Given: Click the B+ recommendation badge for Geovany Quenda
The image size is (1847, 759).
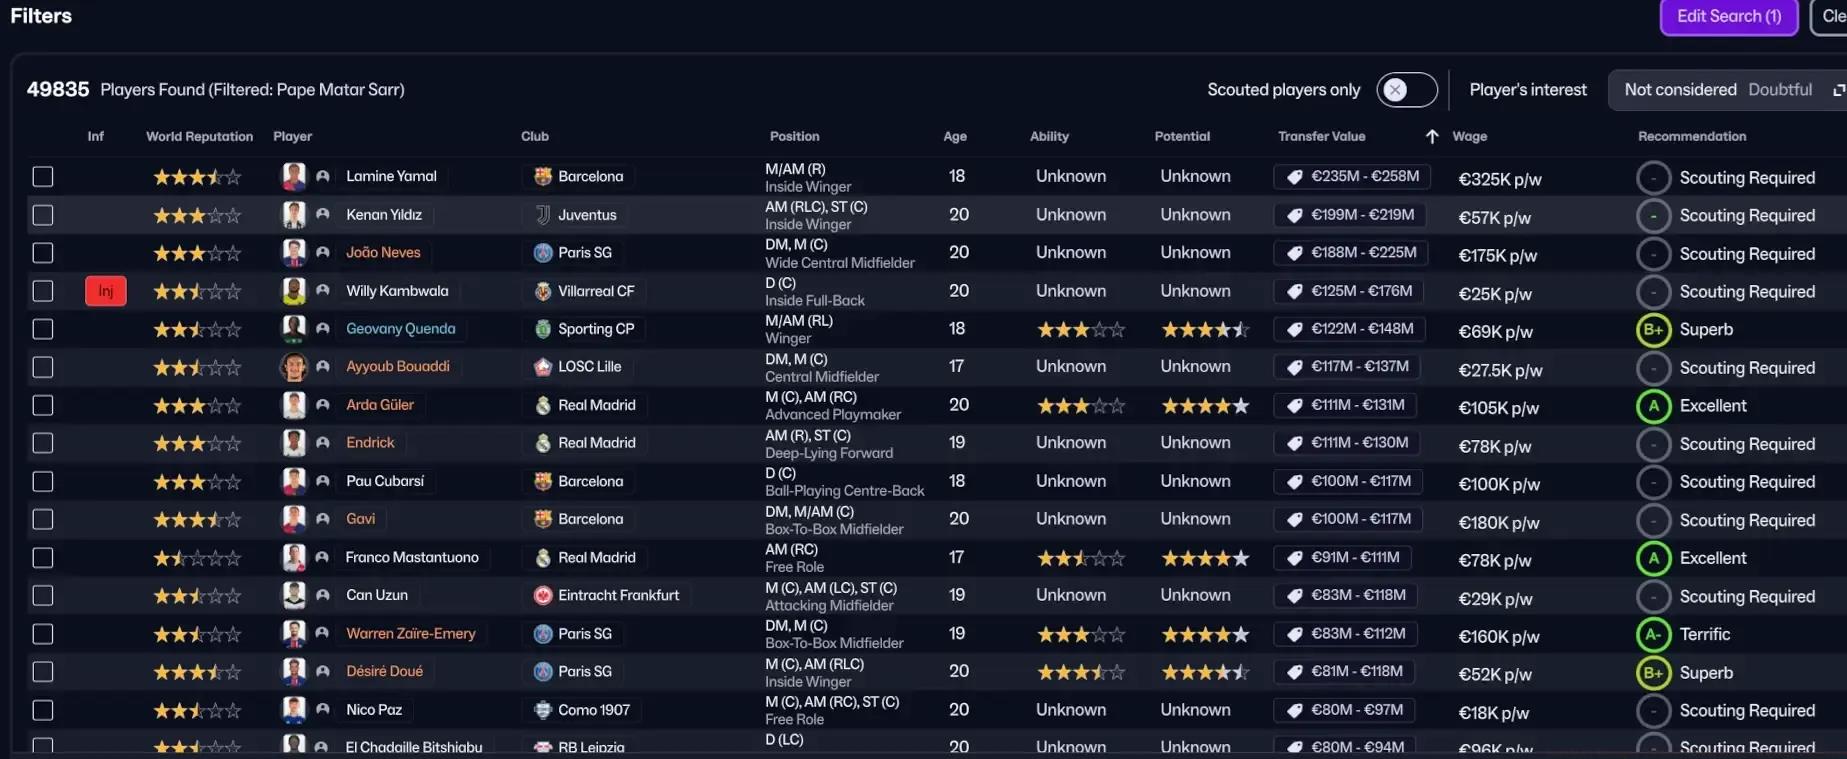Looking at the screenshot, I should tap(1653, 330).
